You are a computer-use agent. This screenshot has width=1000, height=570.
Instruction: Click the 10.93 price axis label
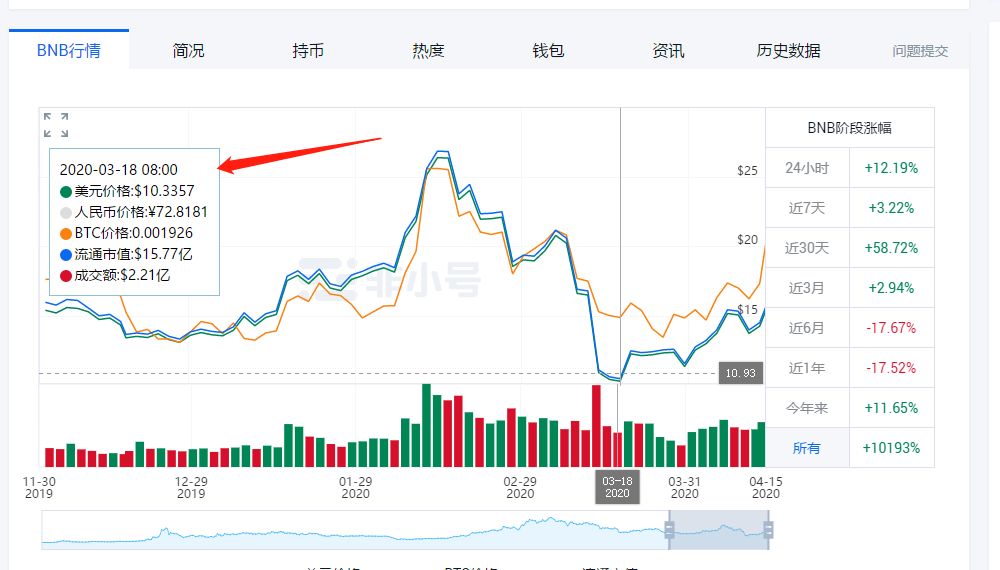740,373
